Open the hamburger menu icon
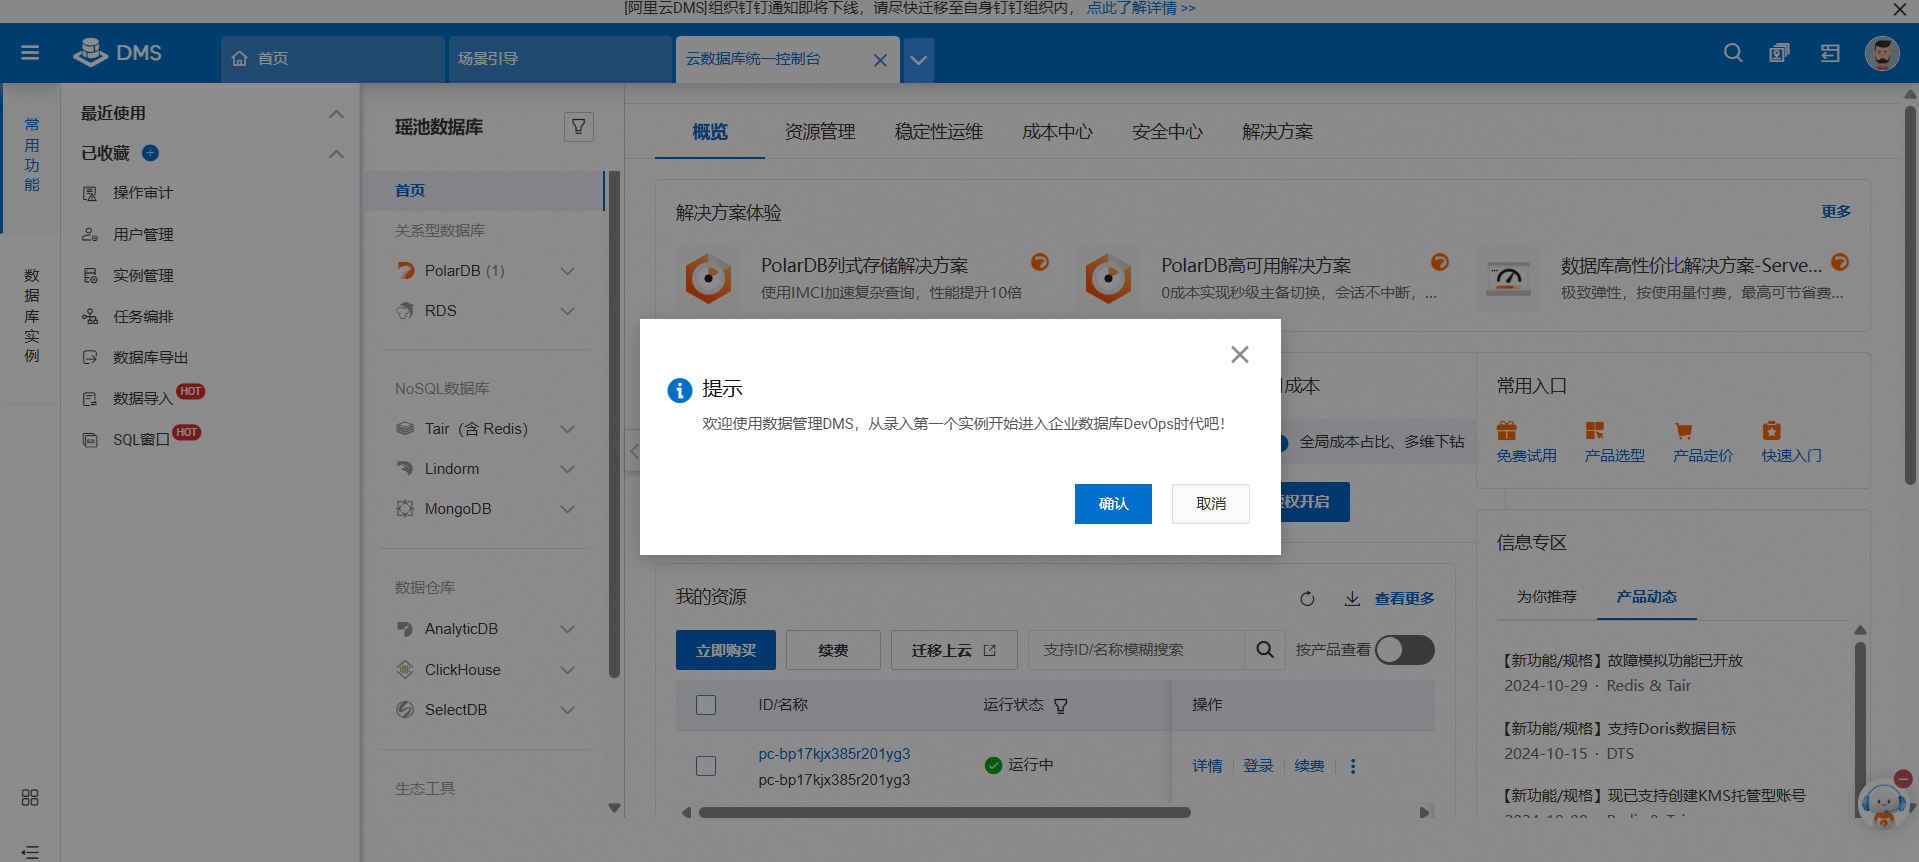 click(30, 52)
